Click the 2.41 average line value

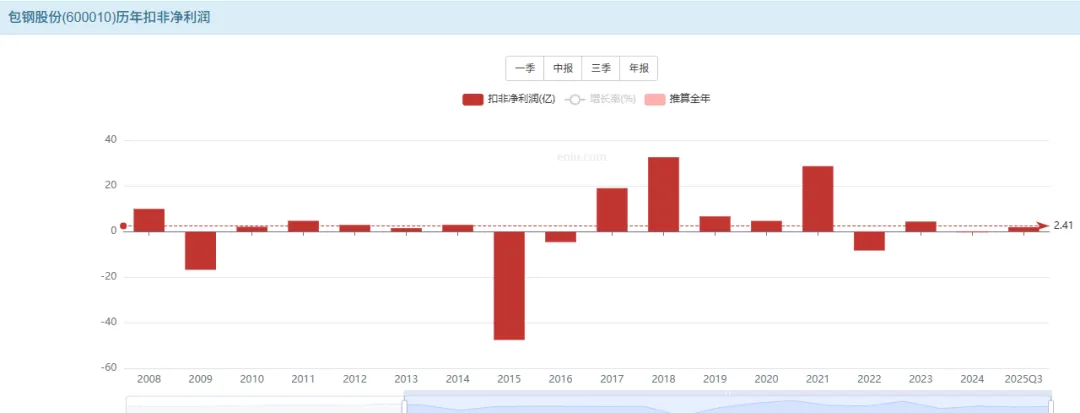(1063, 226)
